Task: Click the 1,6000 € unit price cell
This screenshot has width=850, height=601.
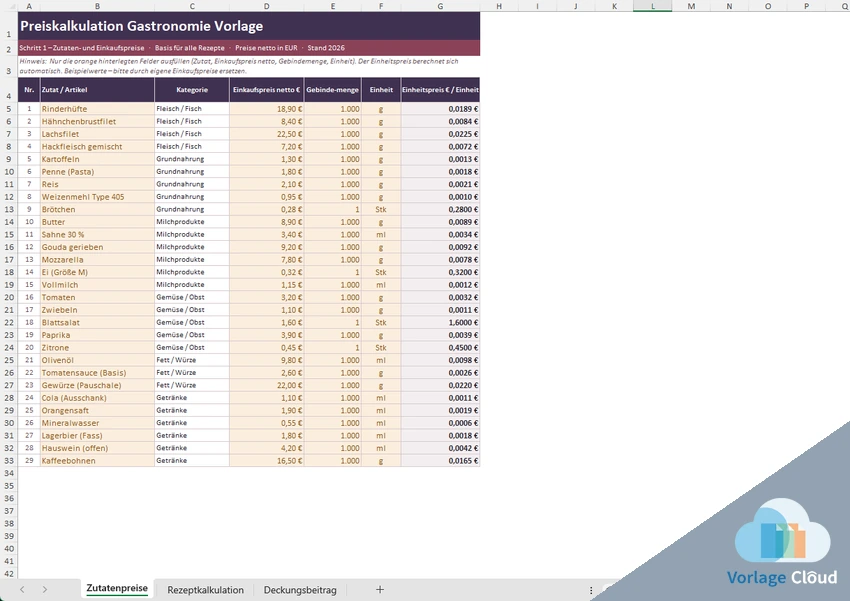Action: [440, 322]
